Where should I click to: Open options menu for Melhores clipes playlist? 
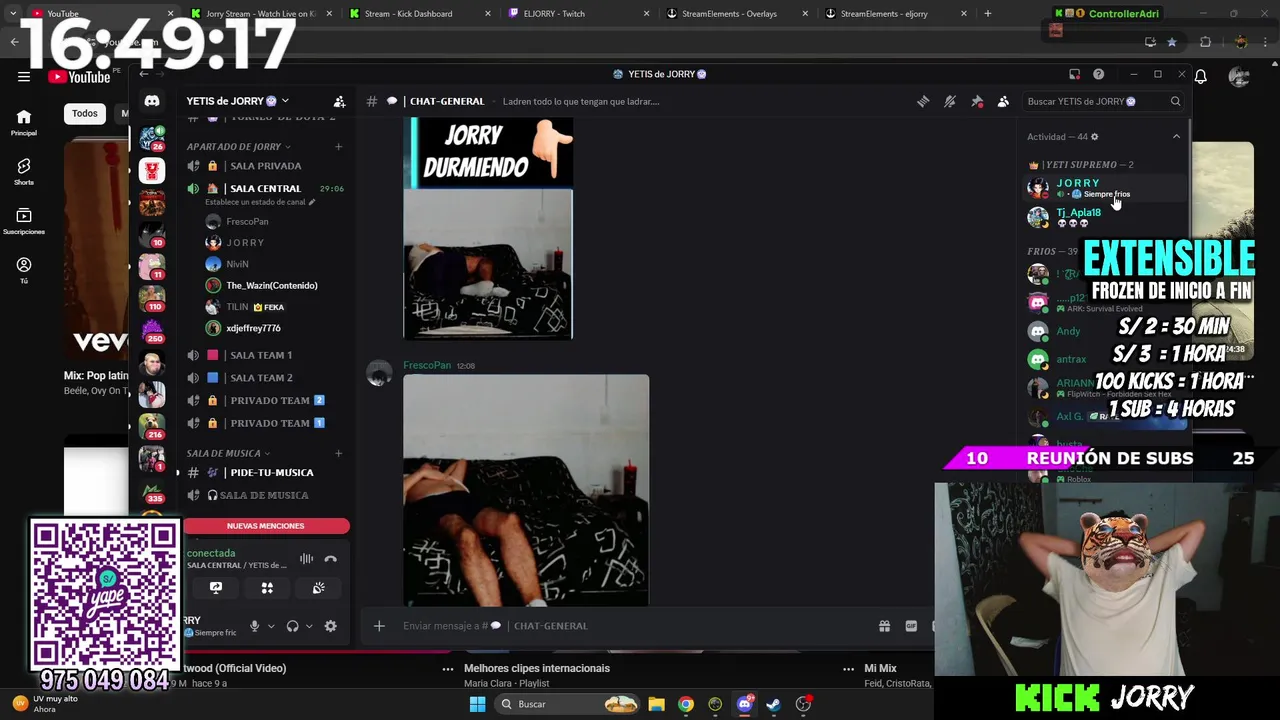848,669
